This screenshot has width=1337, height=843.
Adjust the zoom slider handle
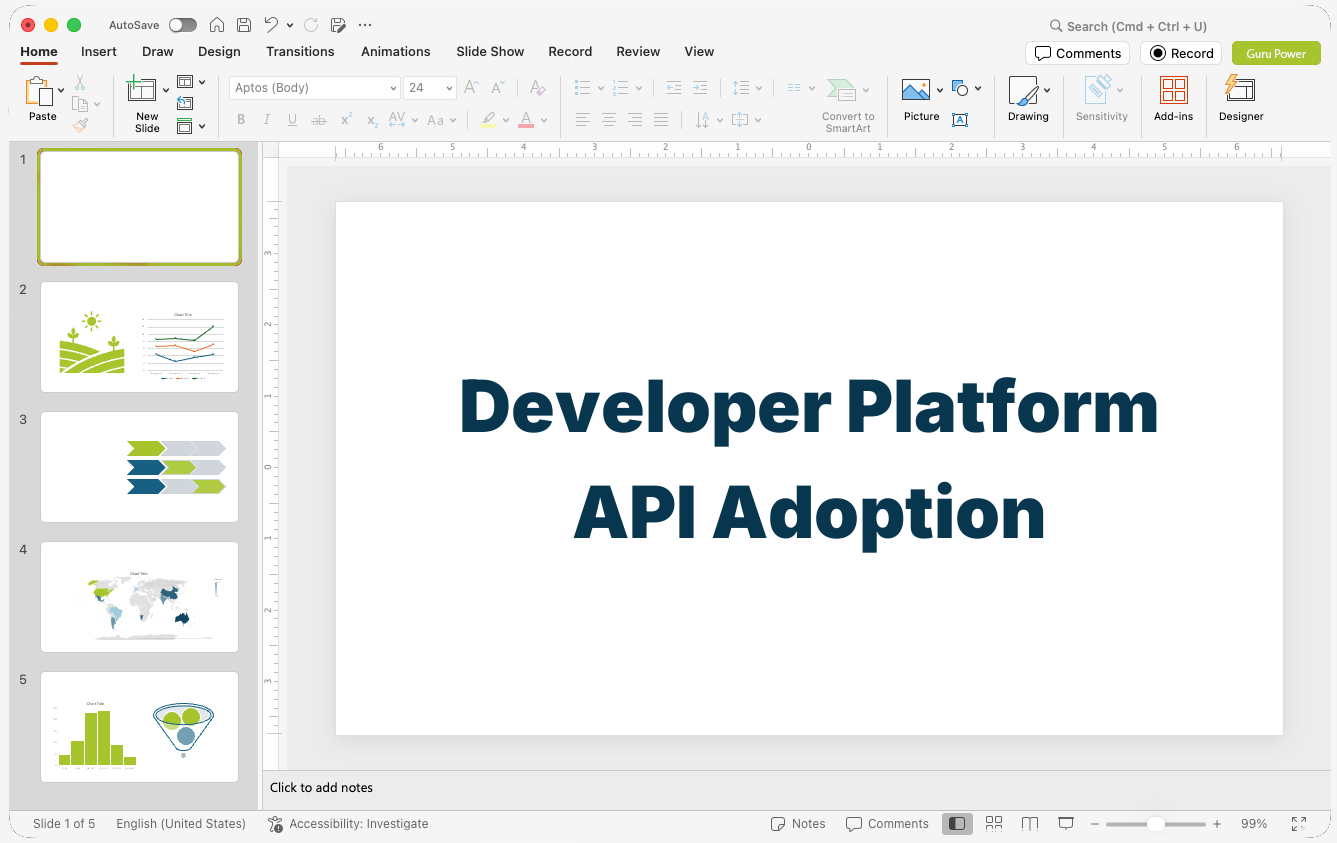tap(1155, 824)
